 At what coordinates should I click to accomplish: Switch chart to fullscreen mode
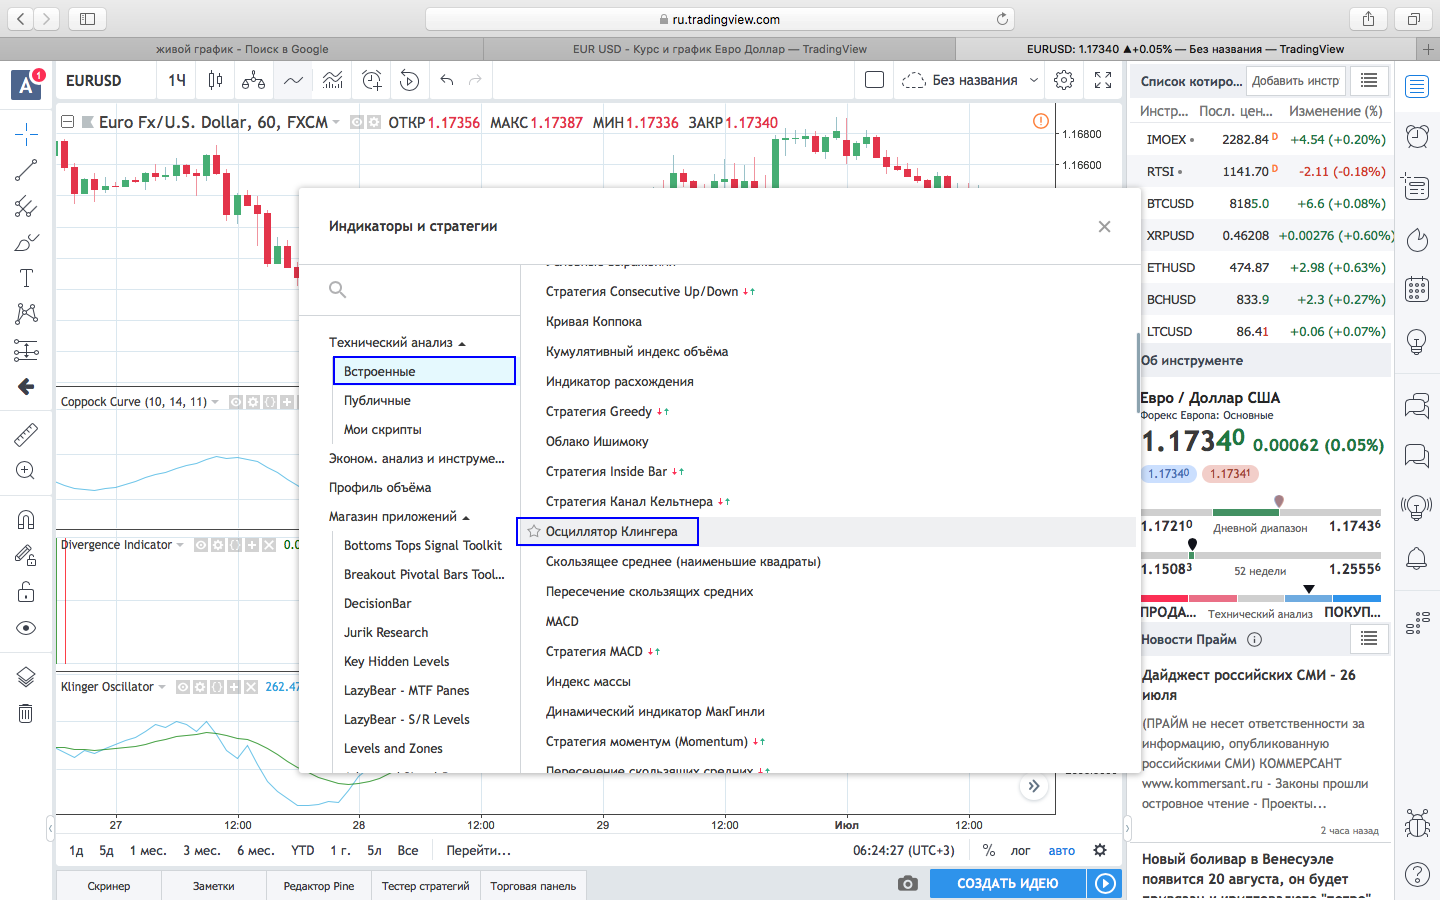(1103, 80)
